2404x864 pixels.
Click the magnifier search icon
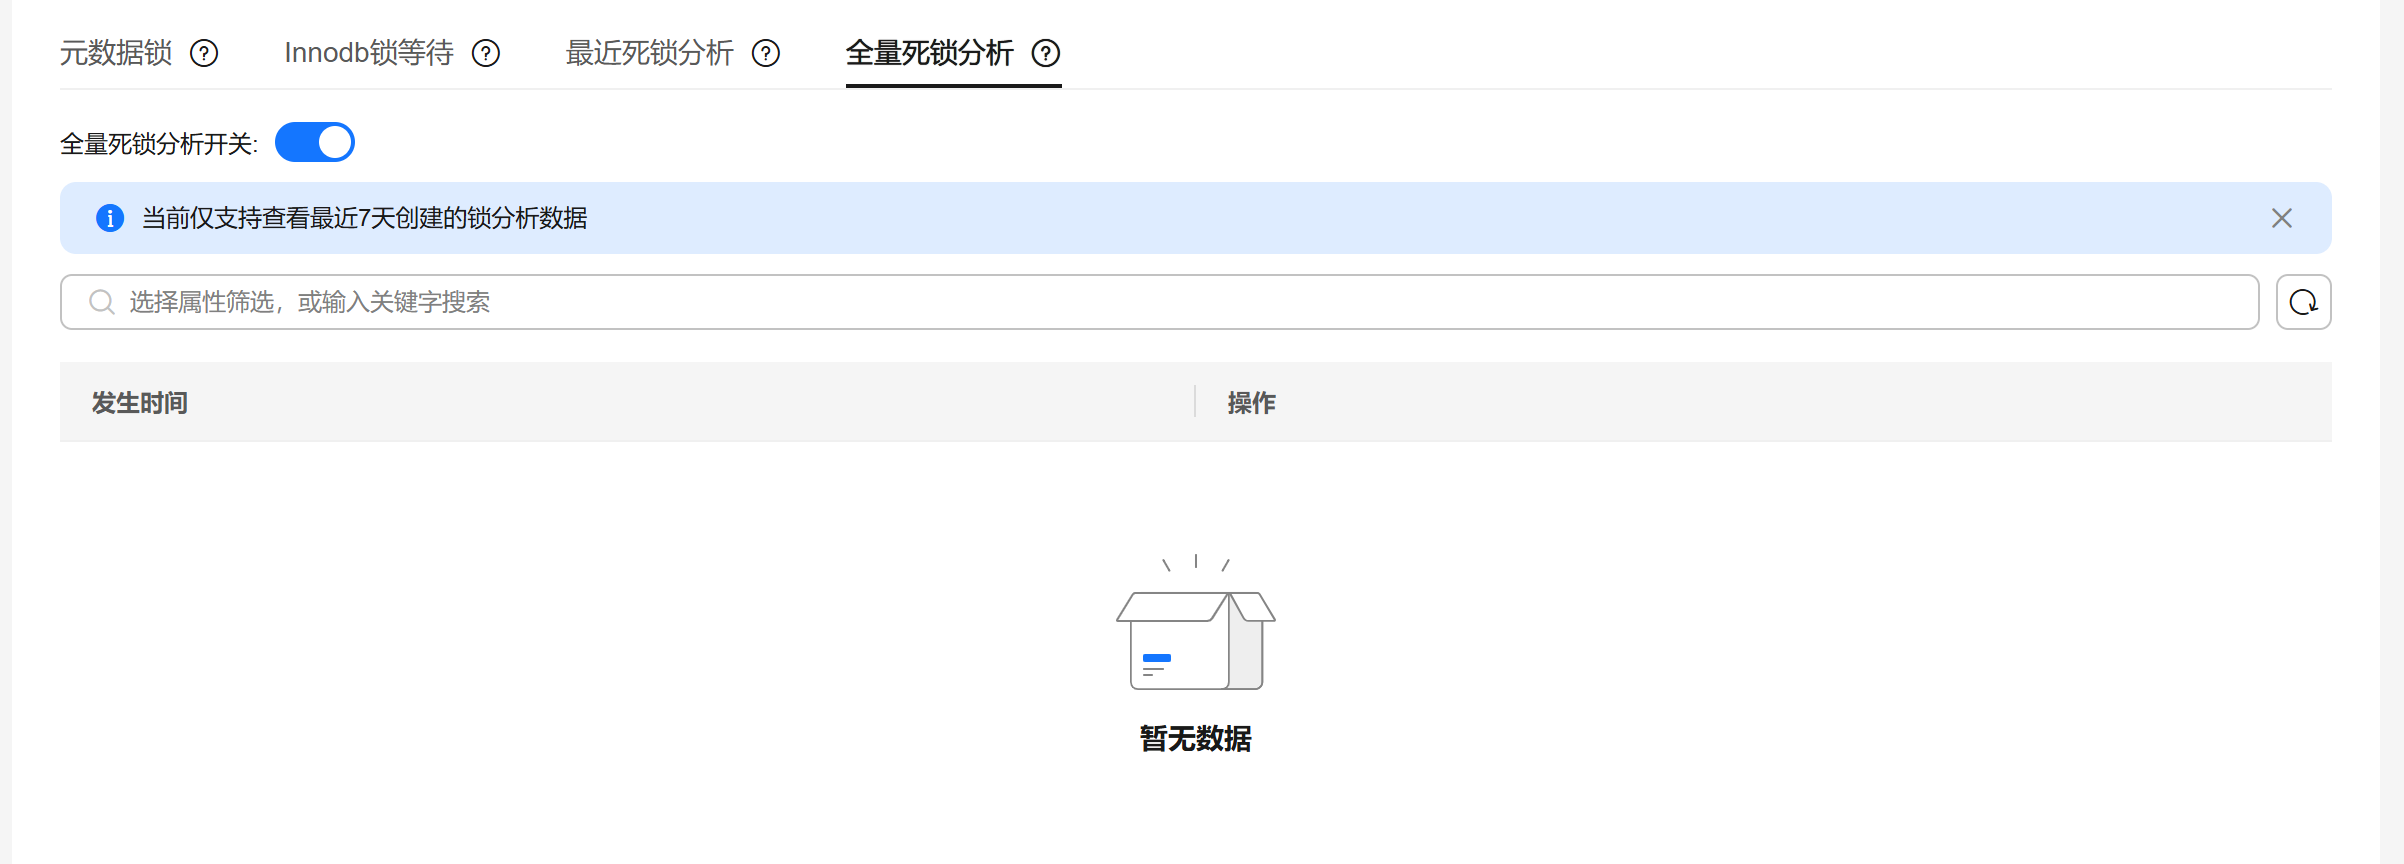pos(102,302)
